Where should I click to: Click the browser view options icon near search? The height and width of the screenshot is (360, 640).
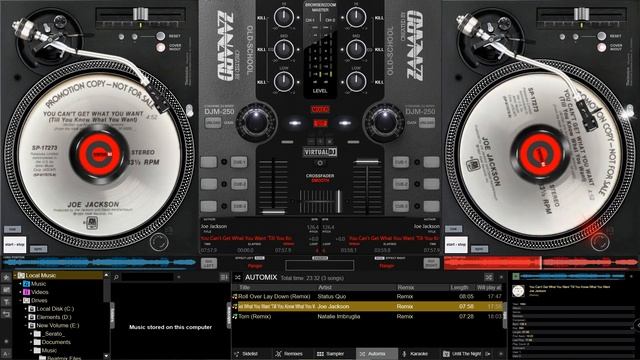coord(224,277)
